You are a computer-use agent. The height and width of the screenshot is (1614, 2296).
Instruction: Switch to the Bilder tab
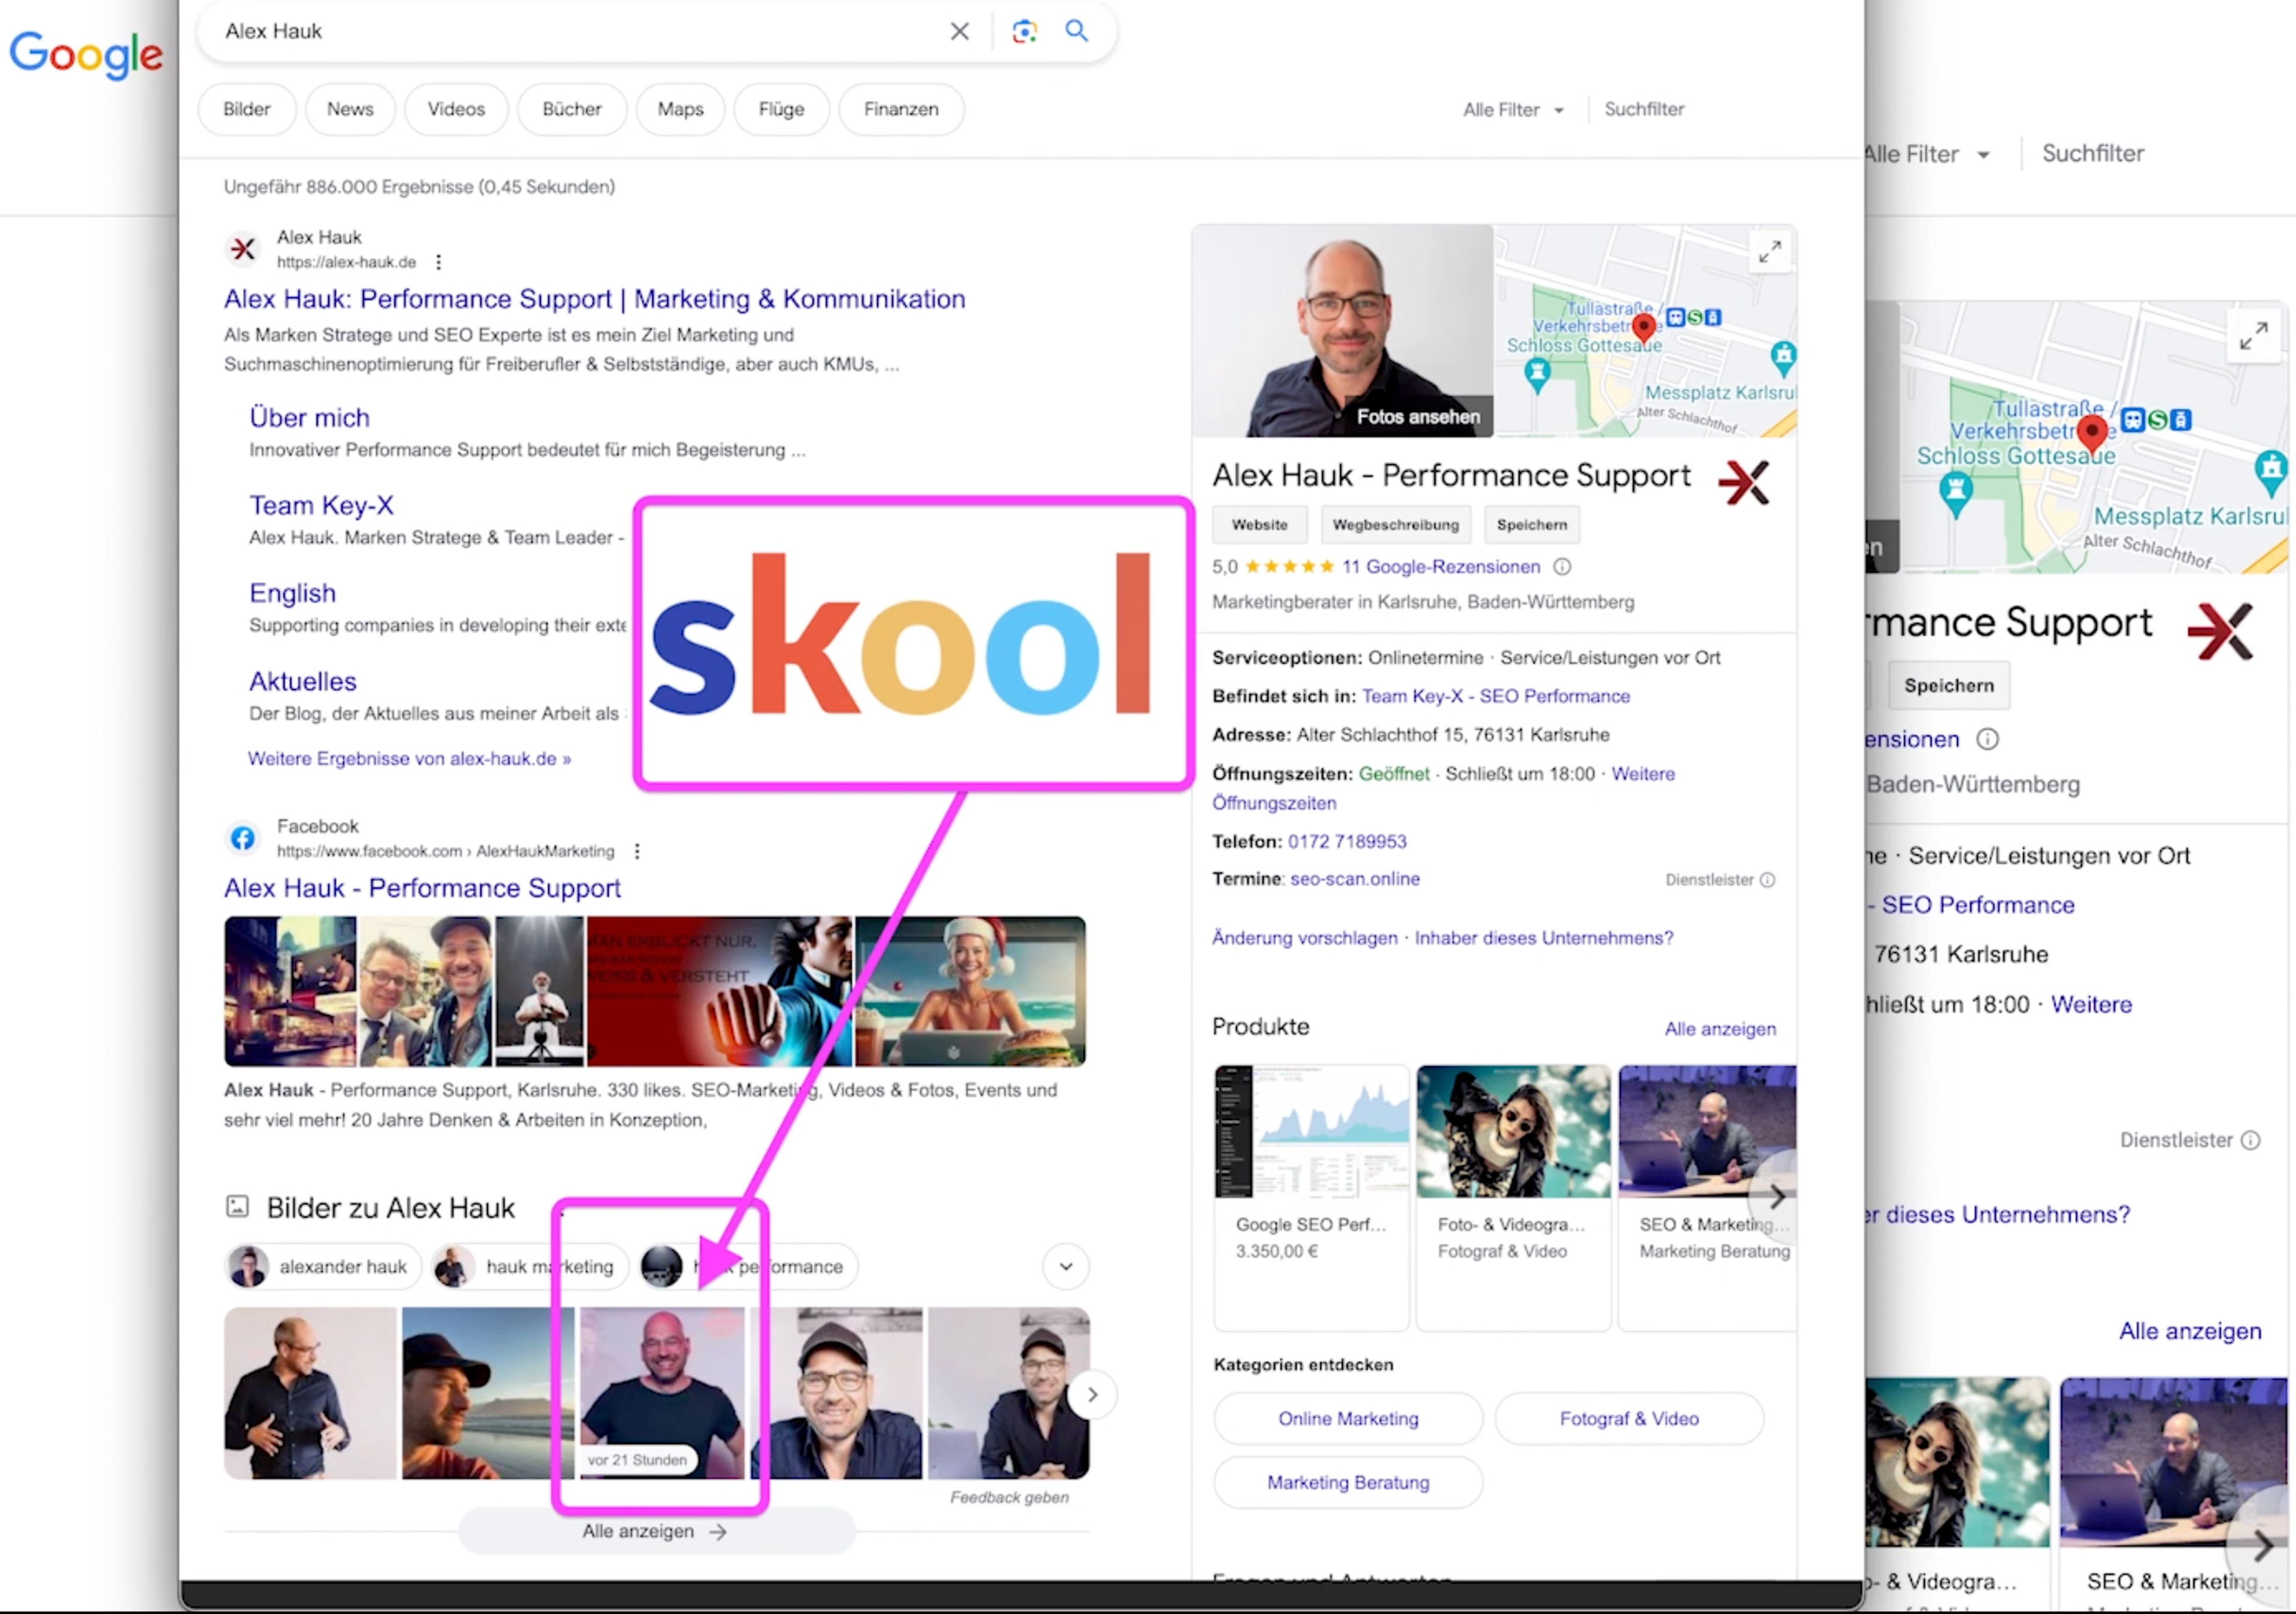(x=246, y=109)
